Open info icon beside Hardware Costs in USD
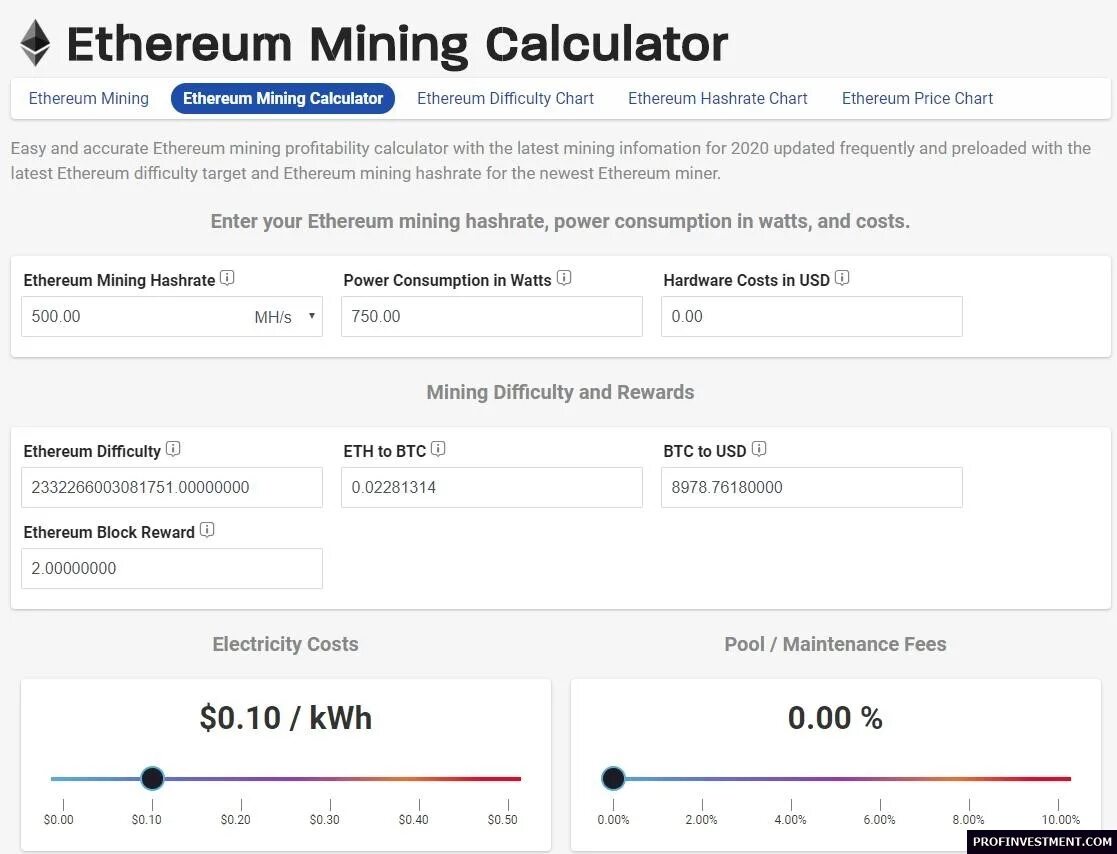Image resolution: width=1117 pixels, height=854 pixels. 842,278
